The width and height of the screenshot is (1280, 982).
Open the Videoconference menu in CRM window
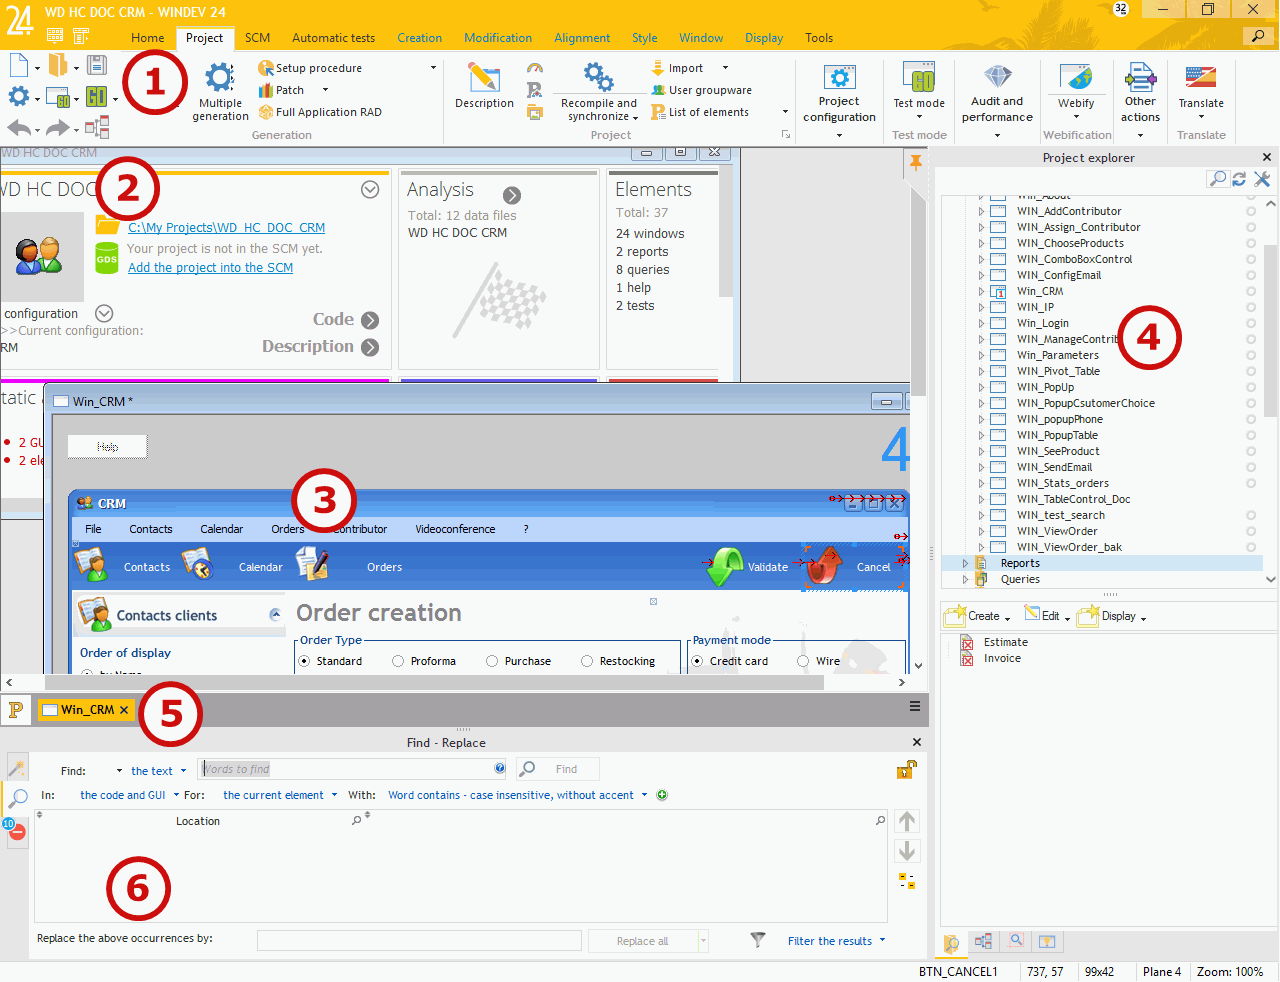click(x=455, y=529)
